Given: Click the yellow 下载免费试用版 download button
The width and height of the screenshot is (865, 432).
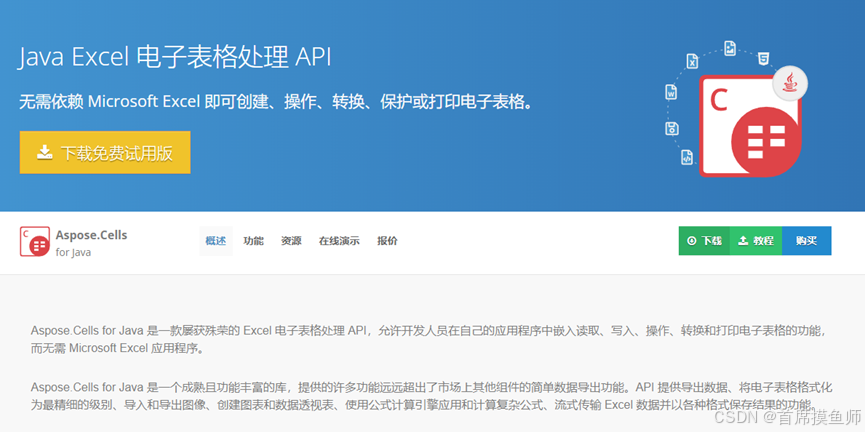Looking at the screenshot, I should pos(105,152).
